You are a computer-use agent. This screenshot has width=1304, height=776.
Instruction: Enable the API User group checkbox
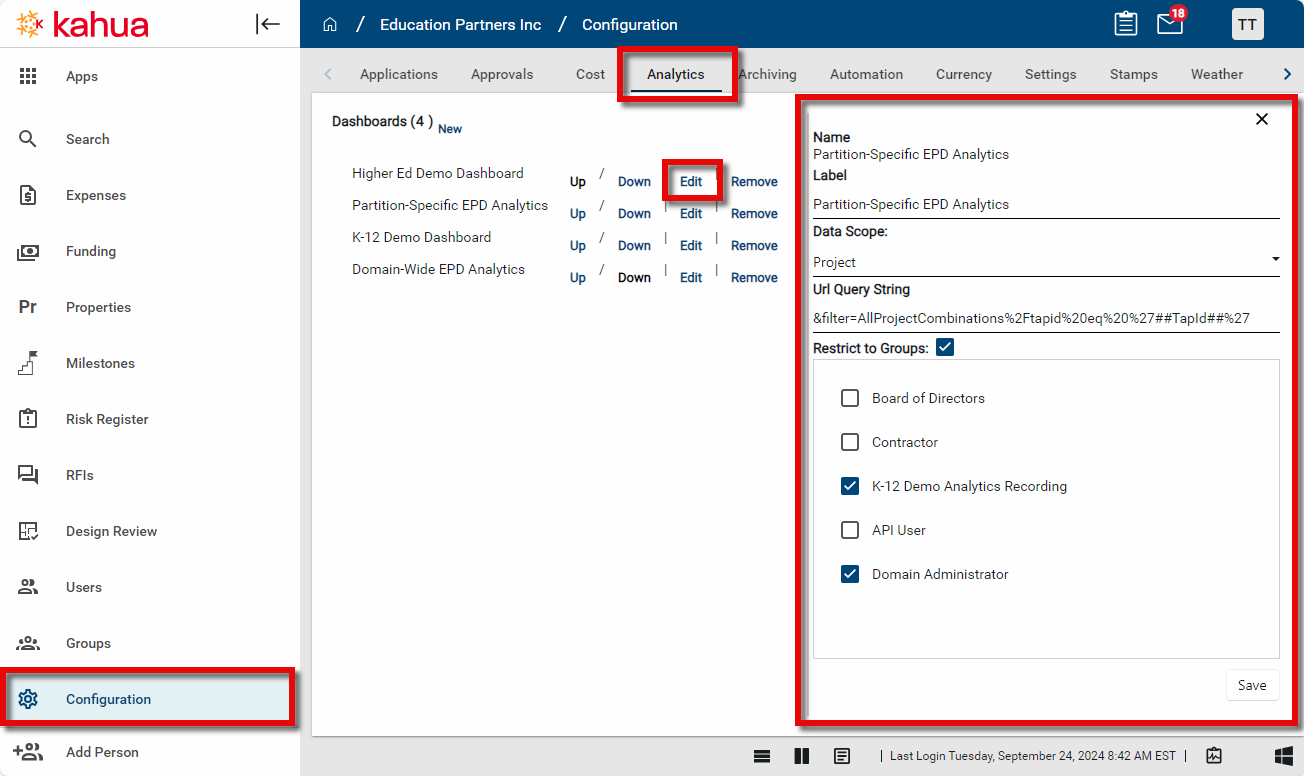[x=850, y=530]
